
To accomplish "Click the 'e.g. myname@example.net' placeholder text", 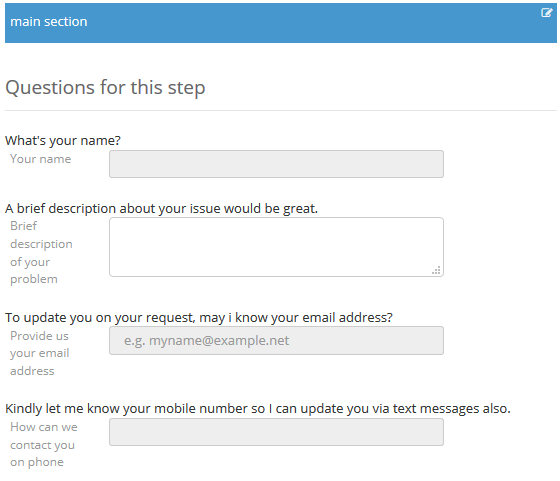I will tap(206, 341).
